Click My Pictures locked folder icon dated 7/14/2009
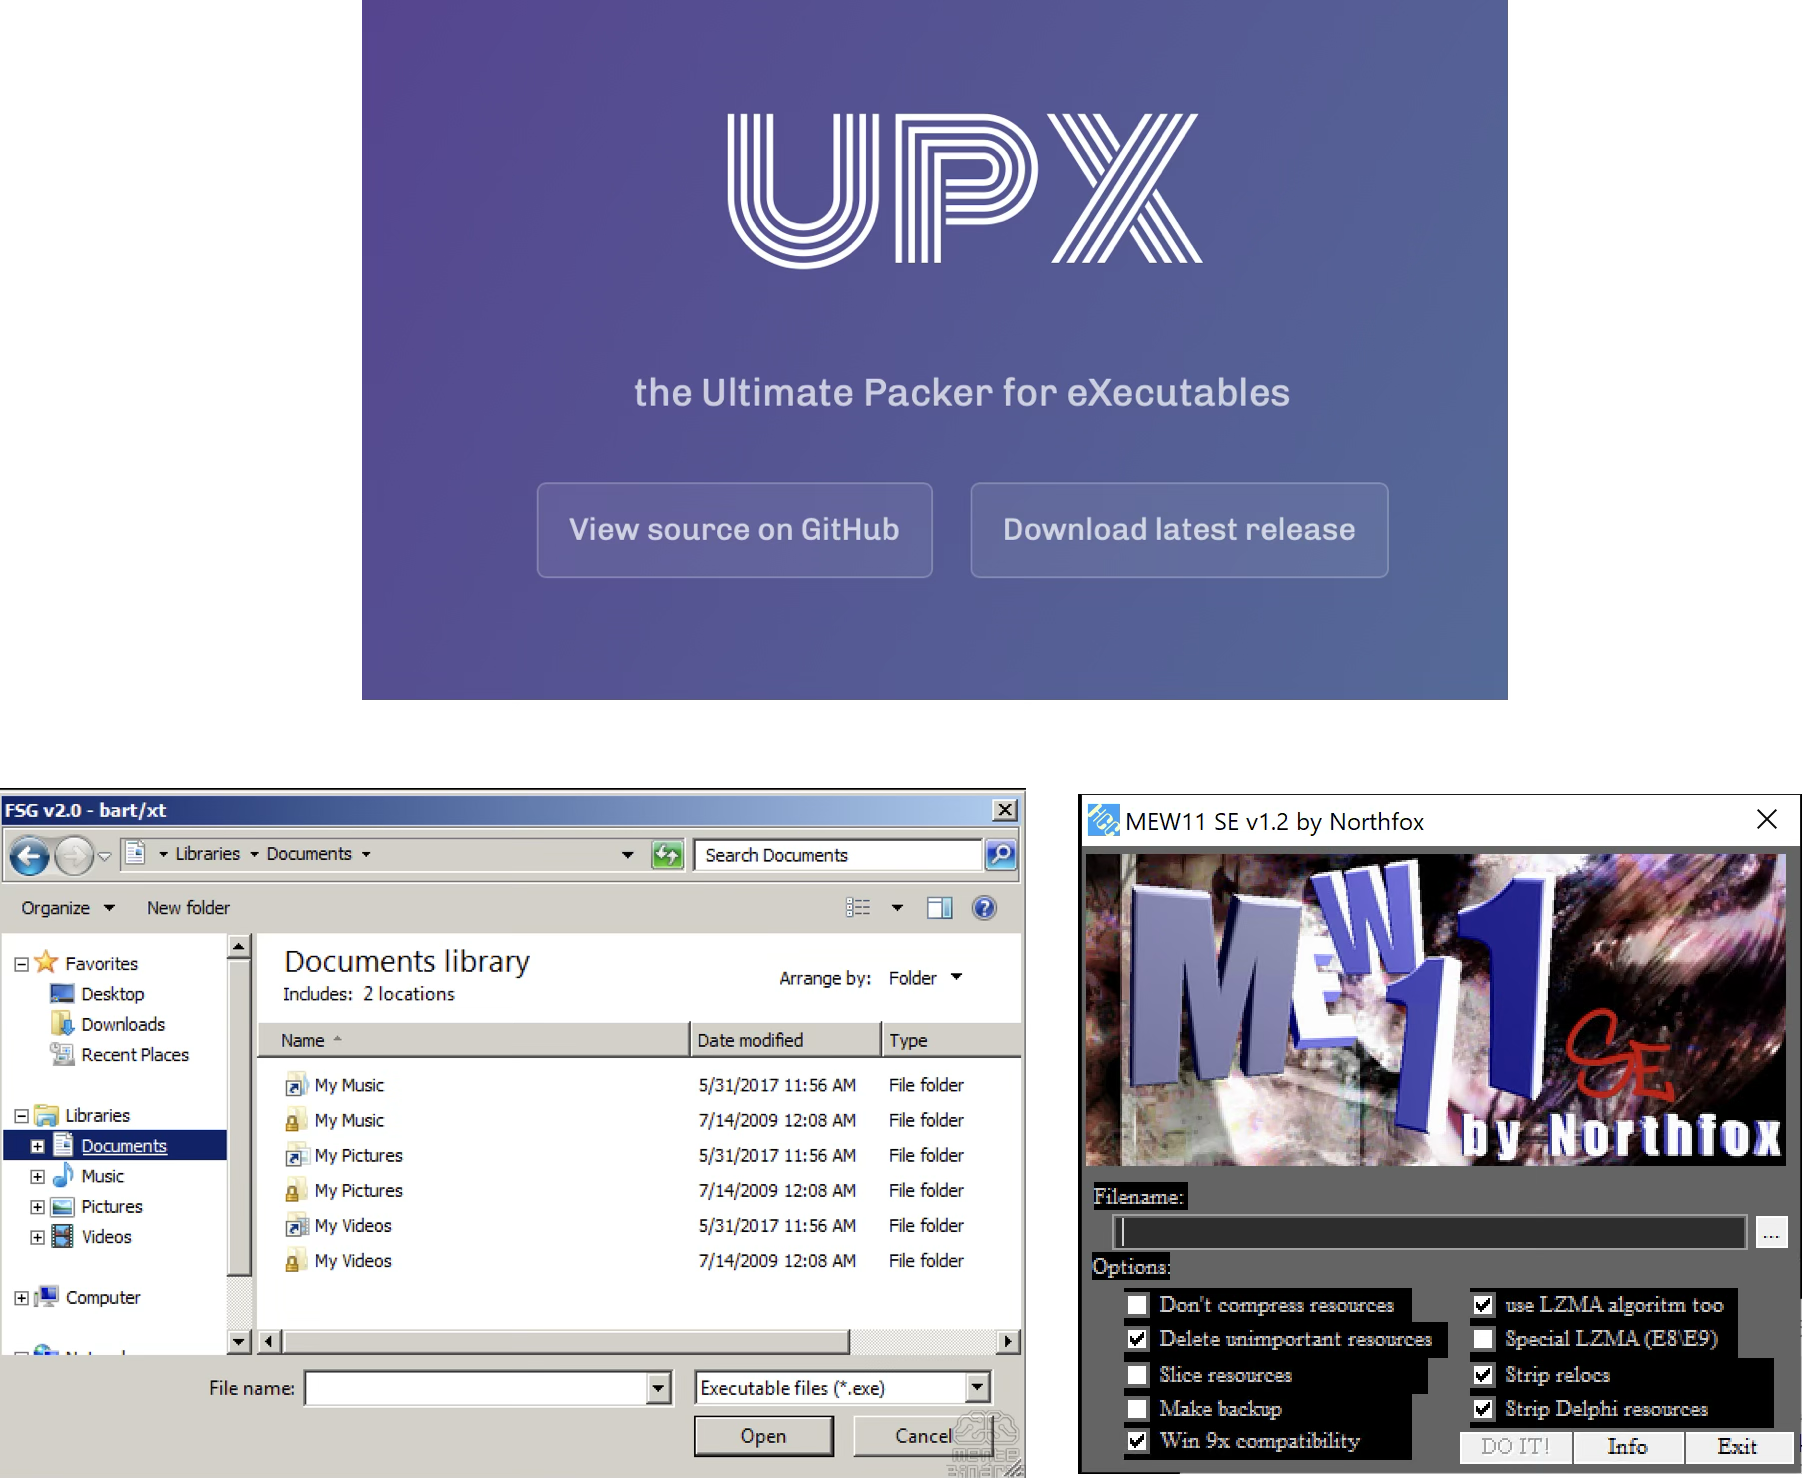1802x1478 pixels. coord(294,1190)
